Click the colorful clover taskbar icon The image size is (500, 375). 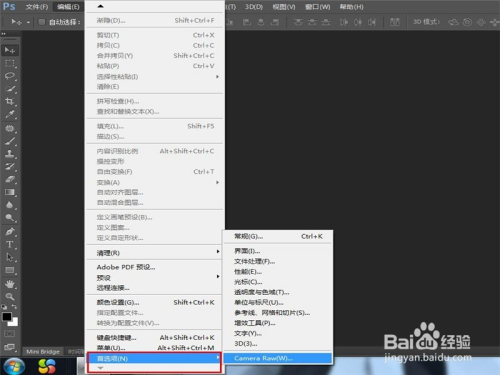click(47, 366)
